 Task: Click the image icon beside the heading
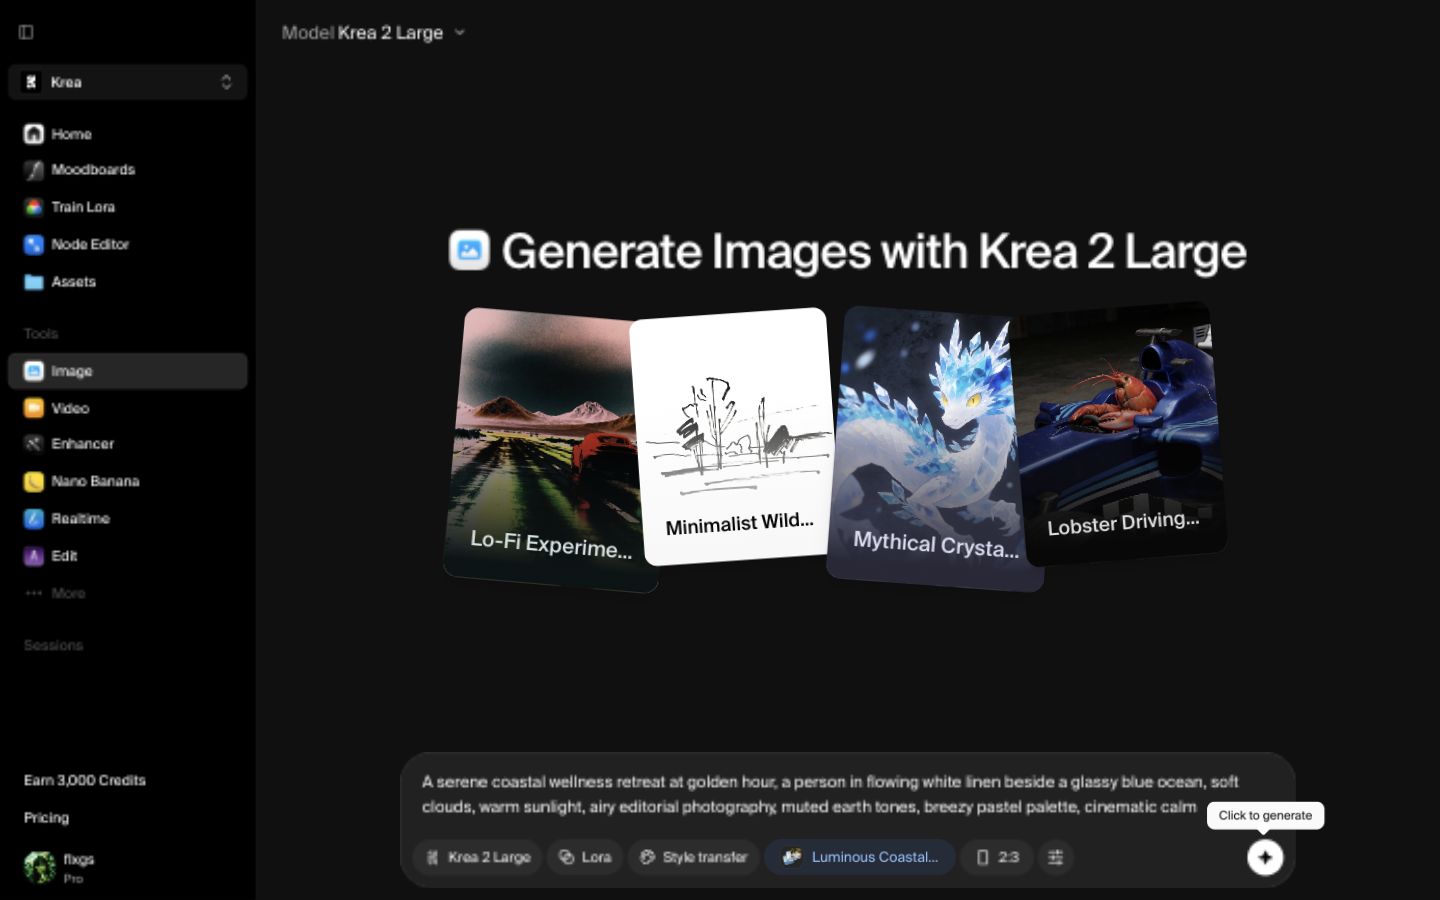[470, 250]
